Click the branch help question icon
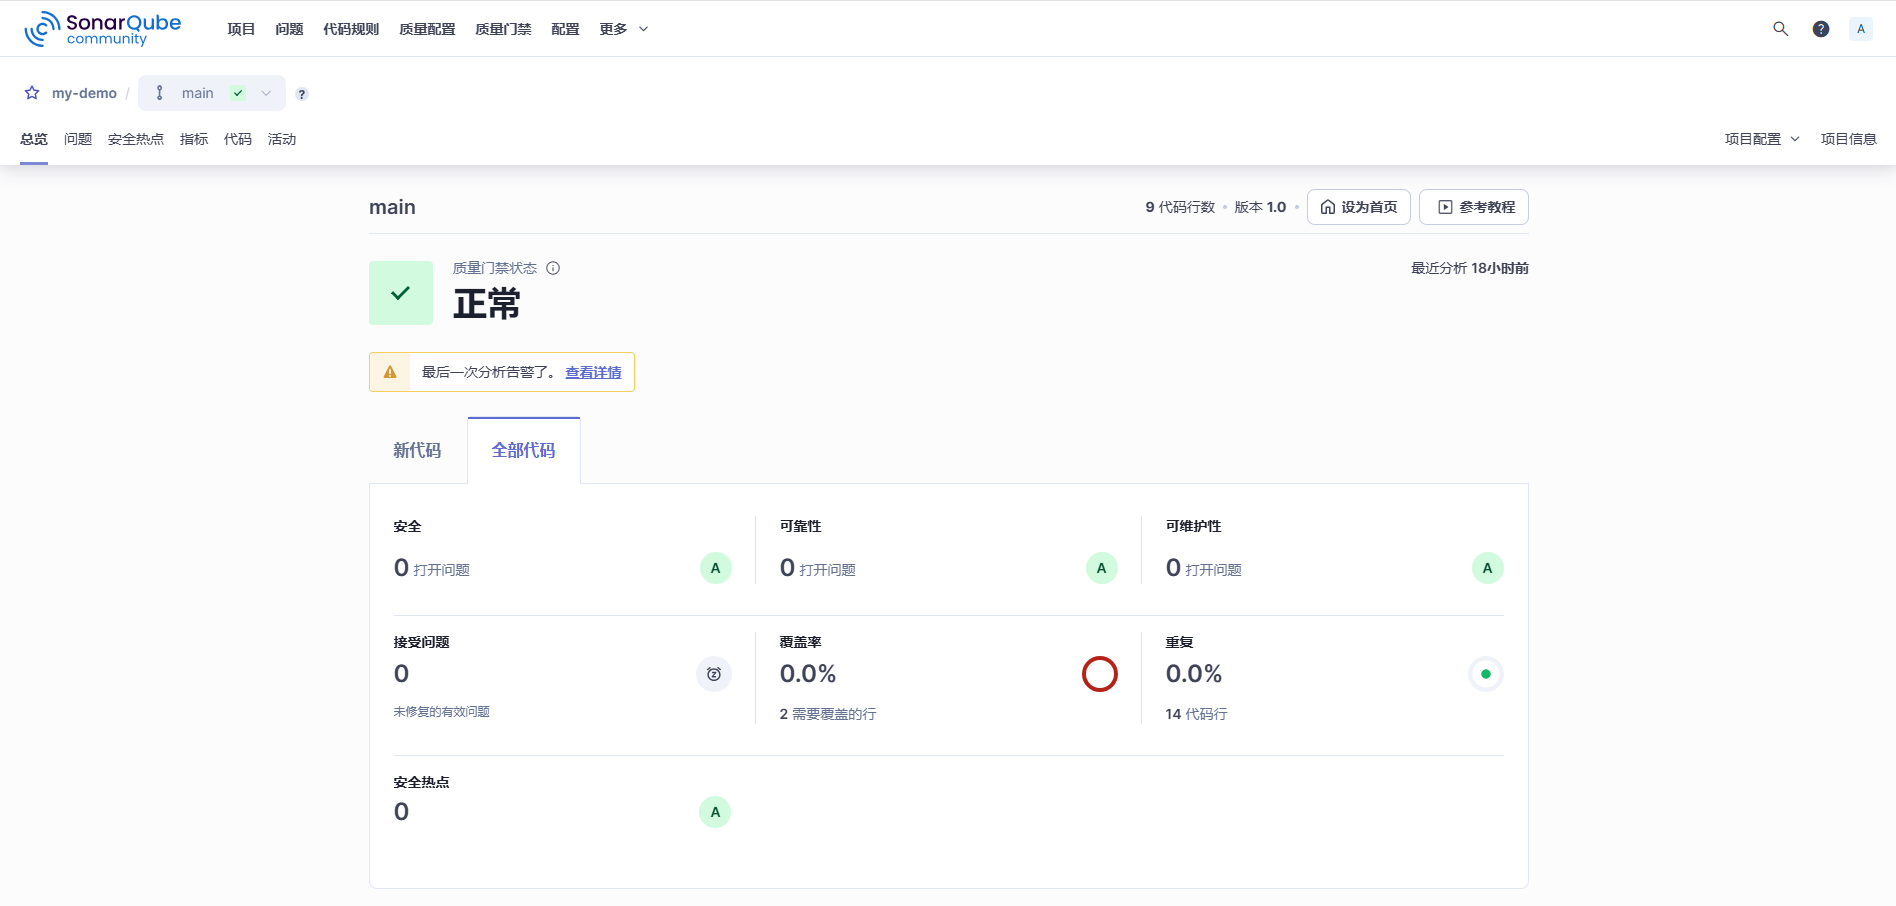Image resolution: width=1896 pixels, height=906 pixels. pyautogui.click(x=302, y=94)
